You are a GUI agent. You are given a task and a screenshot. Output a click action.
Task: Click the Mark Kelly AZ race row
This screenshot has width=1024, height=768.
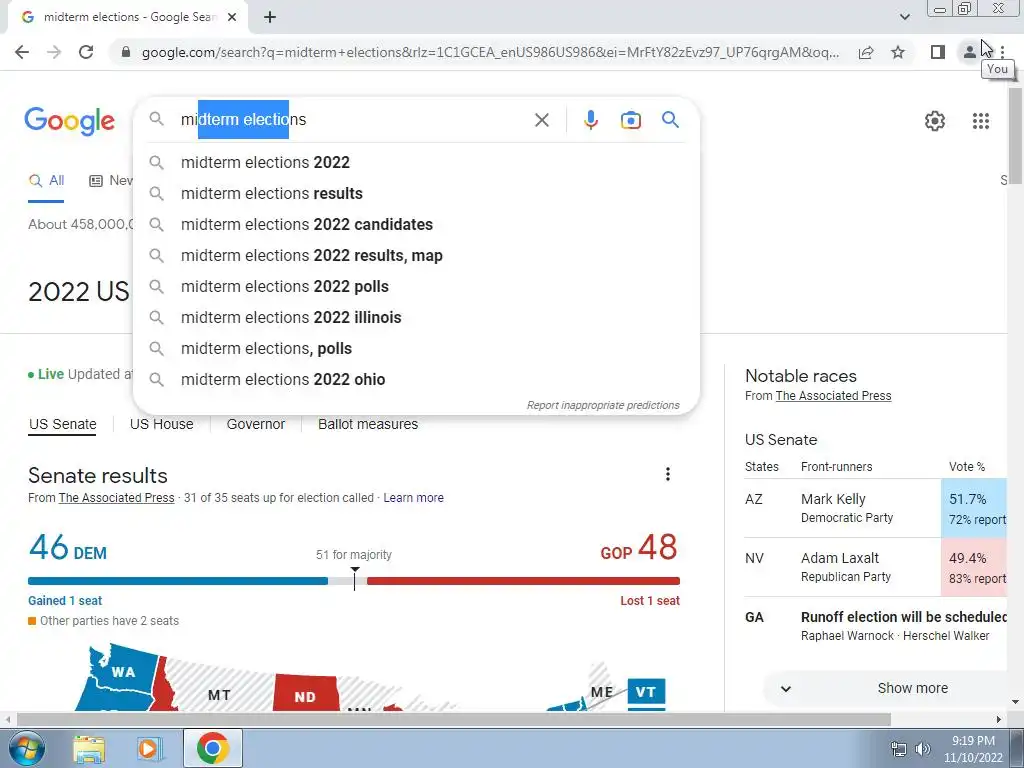tap(875, 508)
